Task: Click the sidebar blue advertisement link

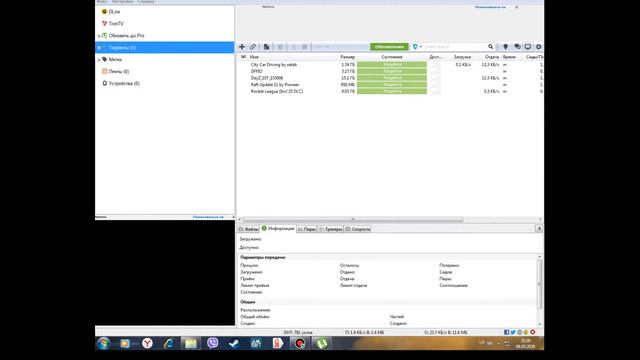Action: [x=208, y=217]
